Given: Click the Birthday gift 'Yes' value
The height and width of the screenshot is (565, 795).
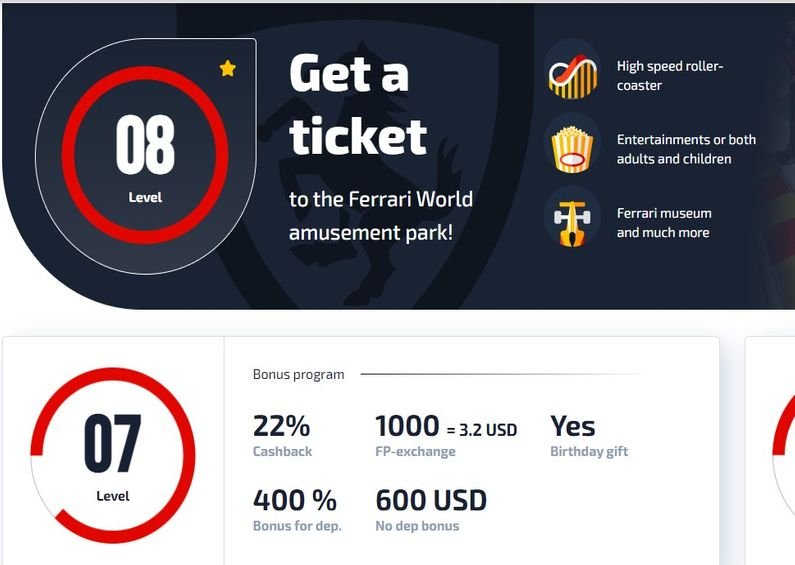Looking at the screenshot, I should pos(573,427).
